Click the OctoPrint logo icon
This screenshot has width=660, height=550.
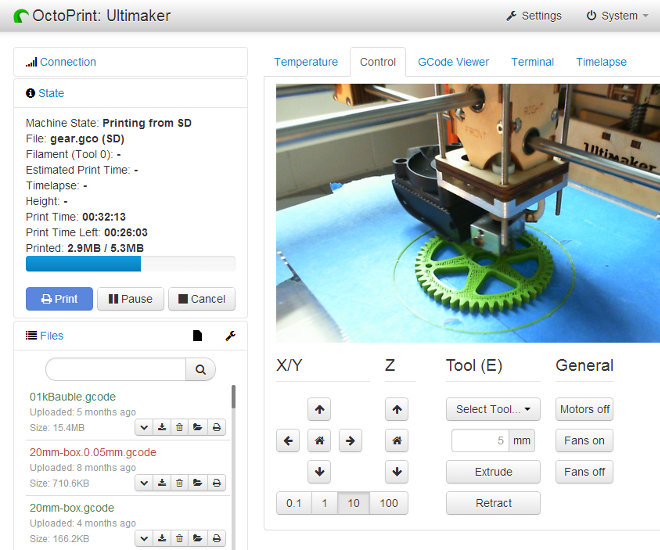tap(21, 16)
